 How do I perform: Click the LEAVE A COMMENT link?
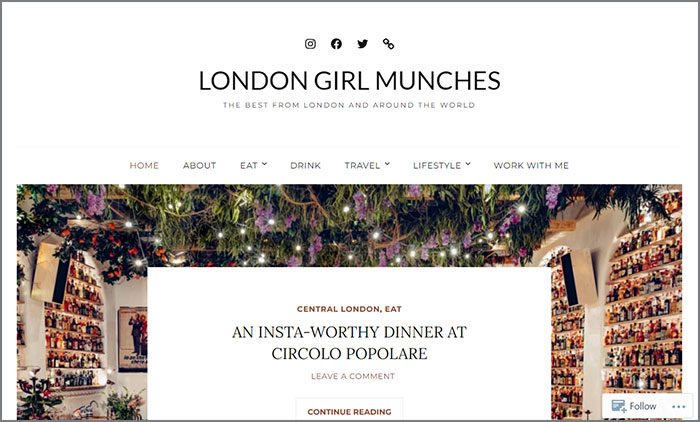click(353, 376)
